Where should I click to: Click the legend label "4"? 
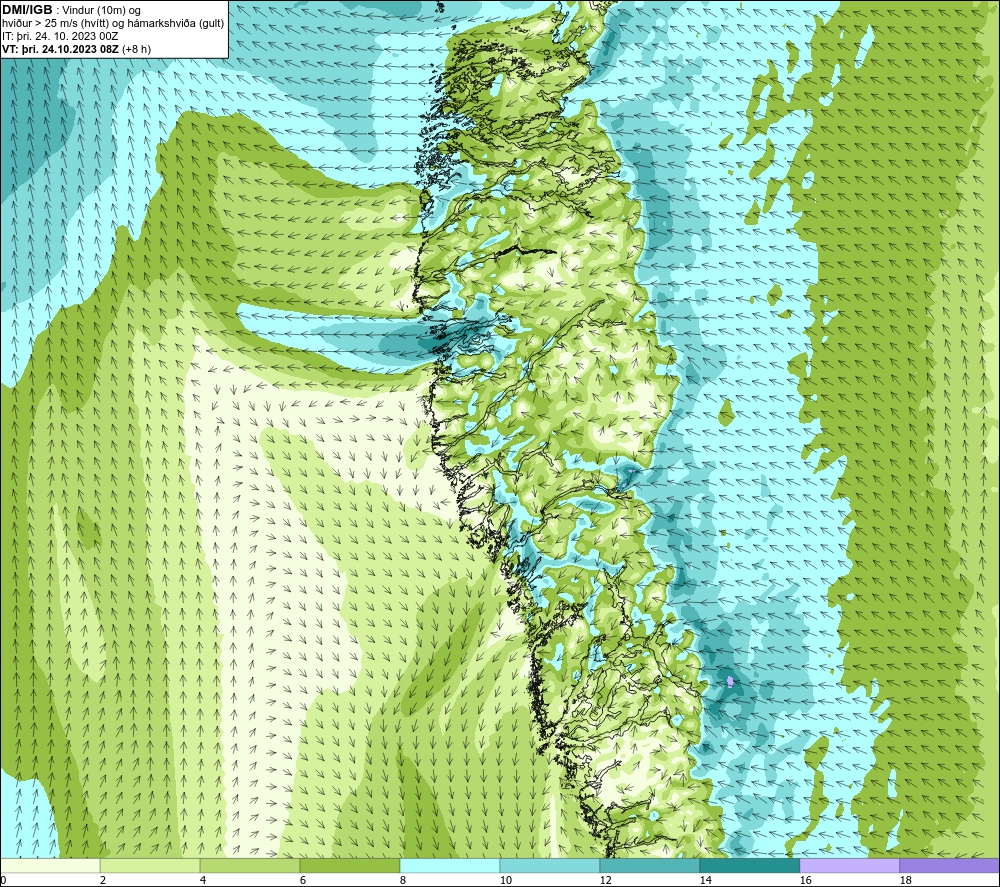(x=203, y=880)
